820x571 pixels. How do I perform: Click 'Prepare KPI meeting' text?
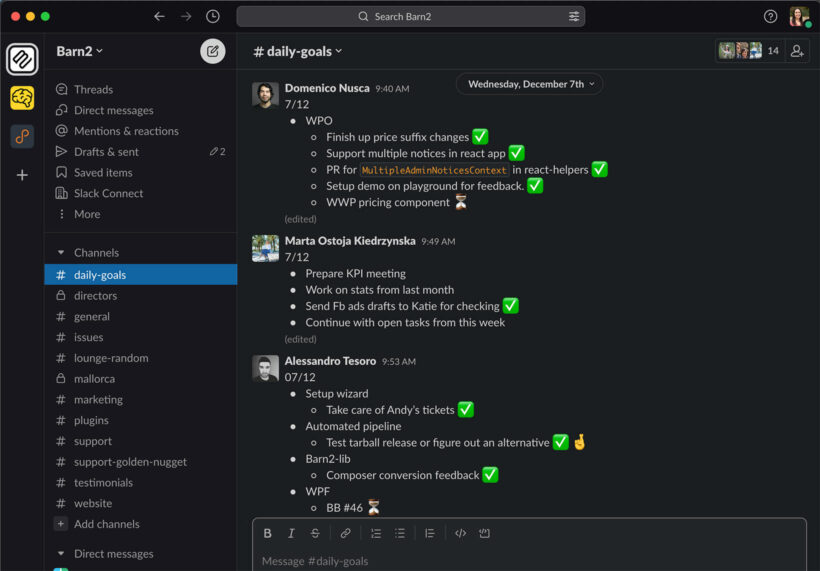pos(356,273)
